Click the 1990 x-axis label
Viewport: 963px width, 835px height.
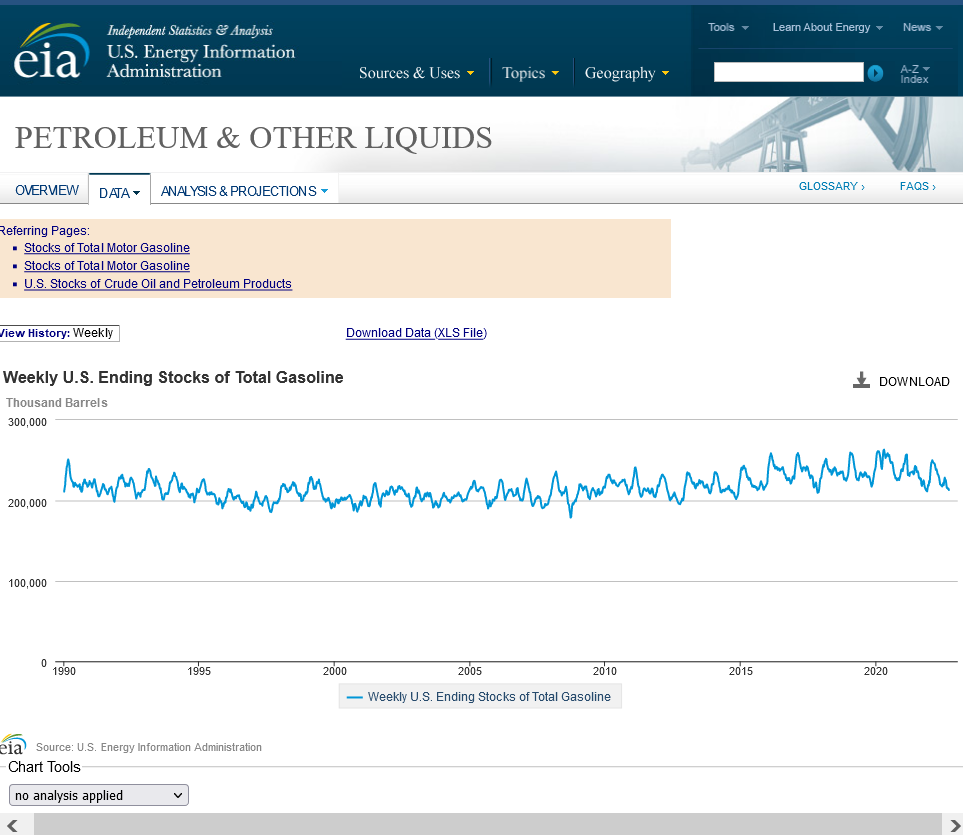click(x=64, y=671)
